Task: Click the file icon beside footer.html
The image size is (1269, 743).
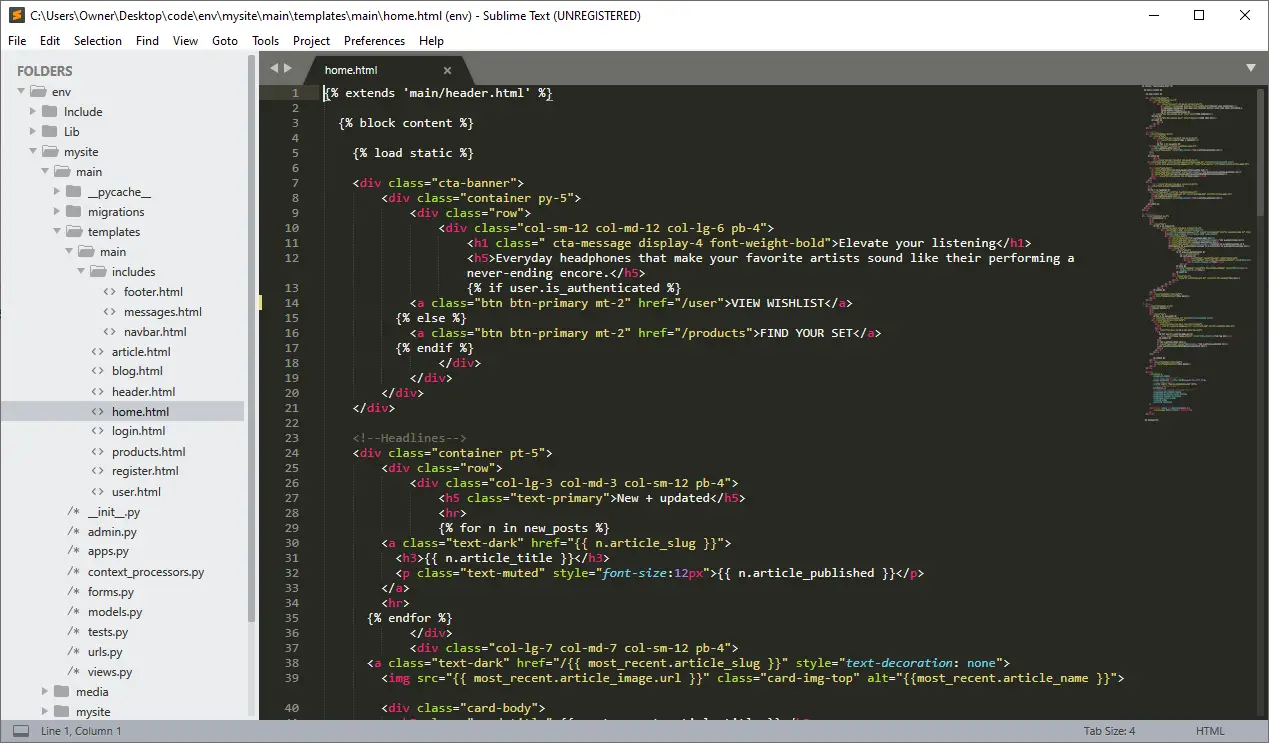Action: [110, 292]
